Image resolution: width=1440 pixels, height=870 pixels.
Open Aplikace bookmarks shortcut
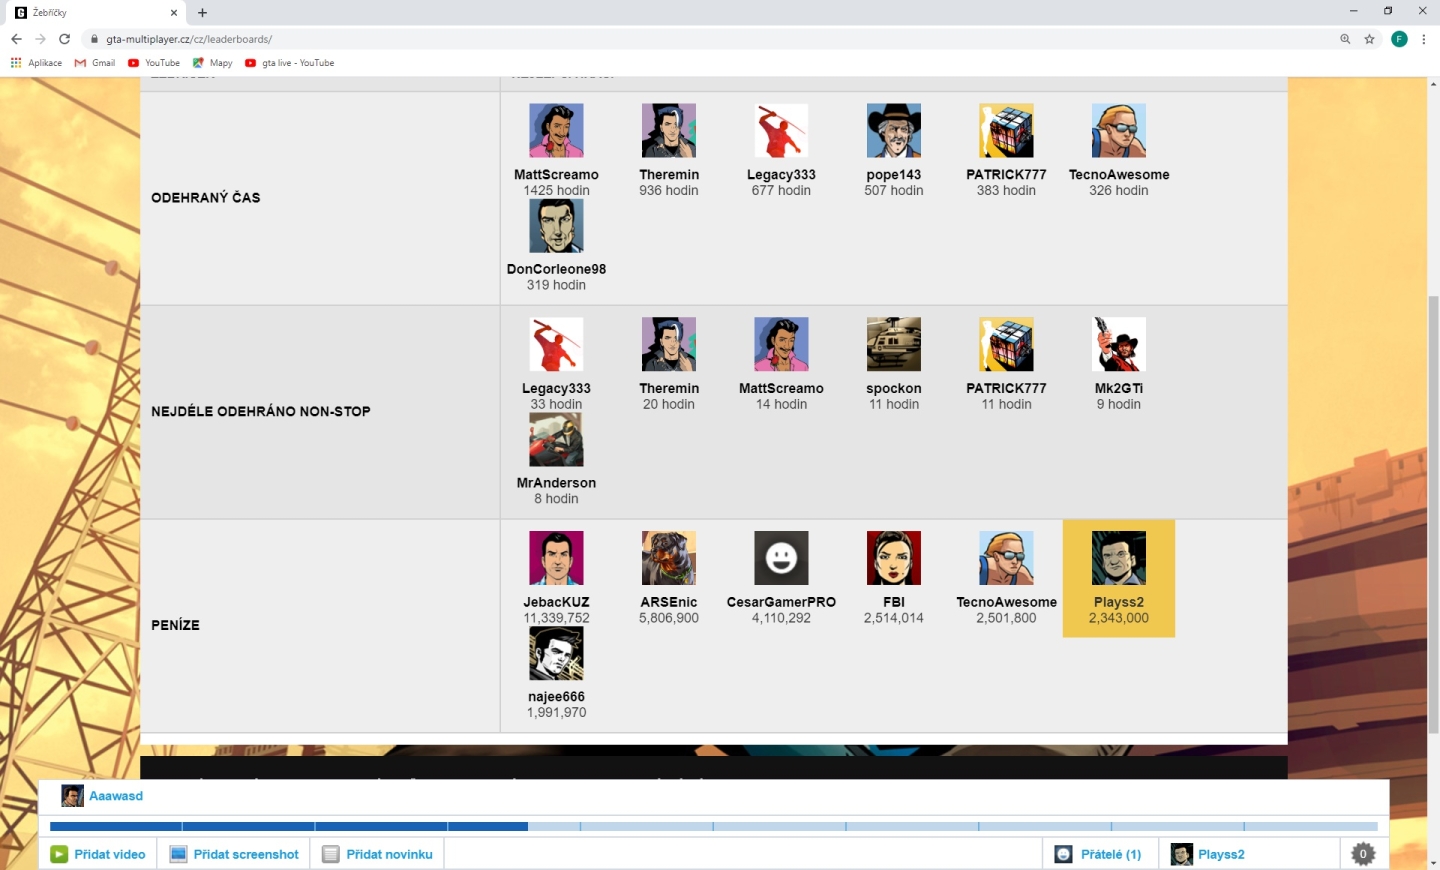click(36, 63)
